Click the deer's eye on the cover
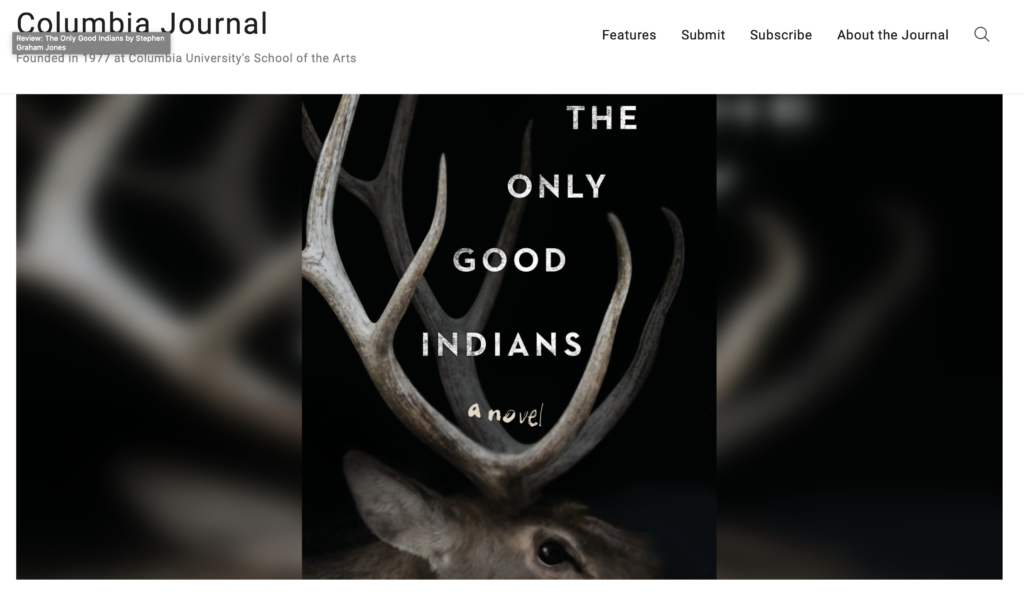 pos(553,552)
